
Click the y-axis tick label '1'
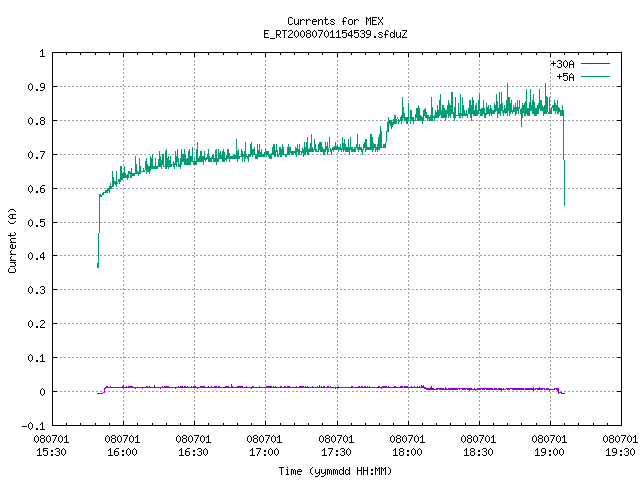coord(42,53)
